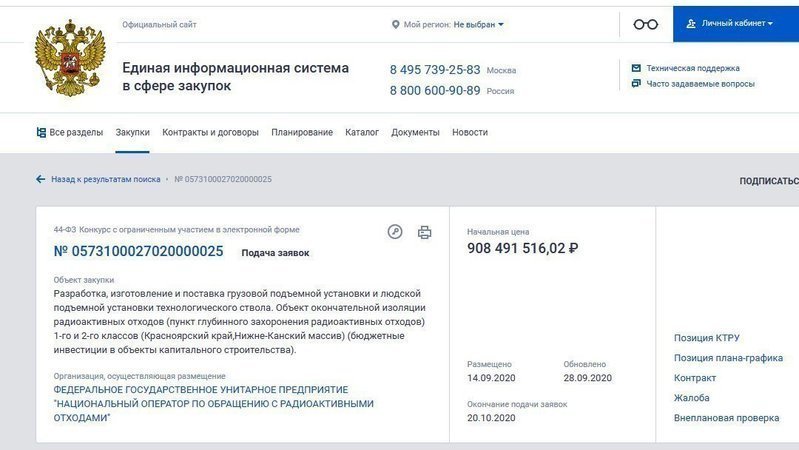Image resolution: width=799 pixels, height=450 pixels.
Task: Open the Контракты и договоры menu
Action: [210, 132]
